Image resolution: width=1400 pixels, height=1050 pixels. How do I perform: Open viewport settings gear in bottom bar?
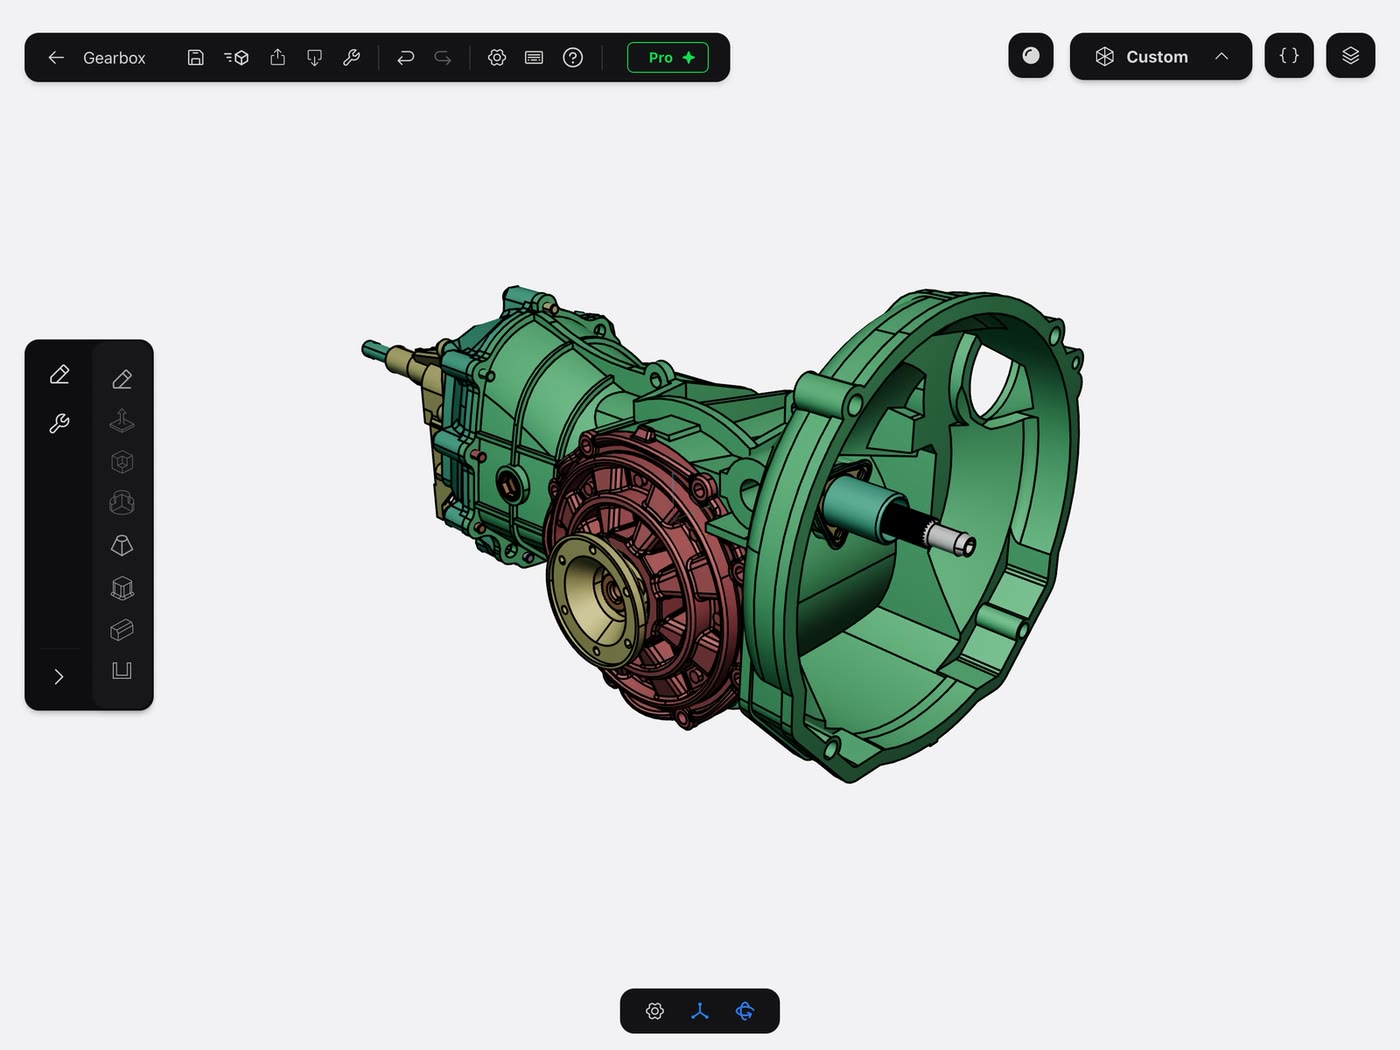pos(655,1011)
